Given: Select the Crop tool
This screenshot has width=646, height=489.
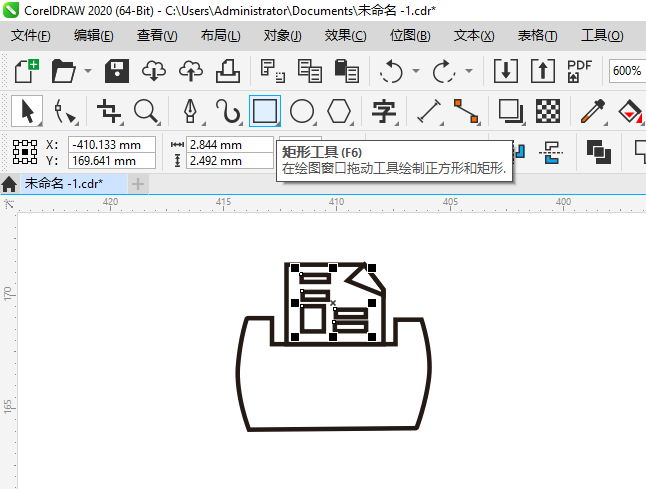Looking at the screenshot, I should (x=109, y=111).
